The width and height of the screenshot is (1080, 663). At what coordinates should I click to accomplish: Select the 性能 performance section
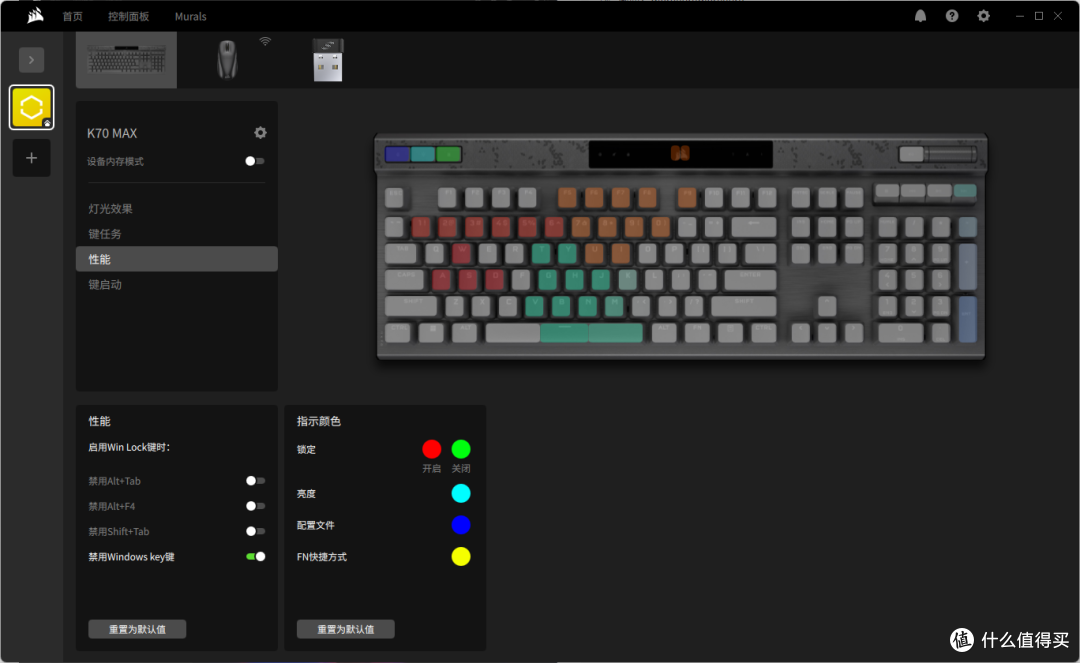point(177,259)
